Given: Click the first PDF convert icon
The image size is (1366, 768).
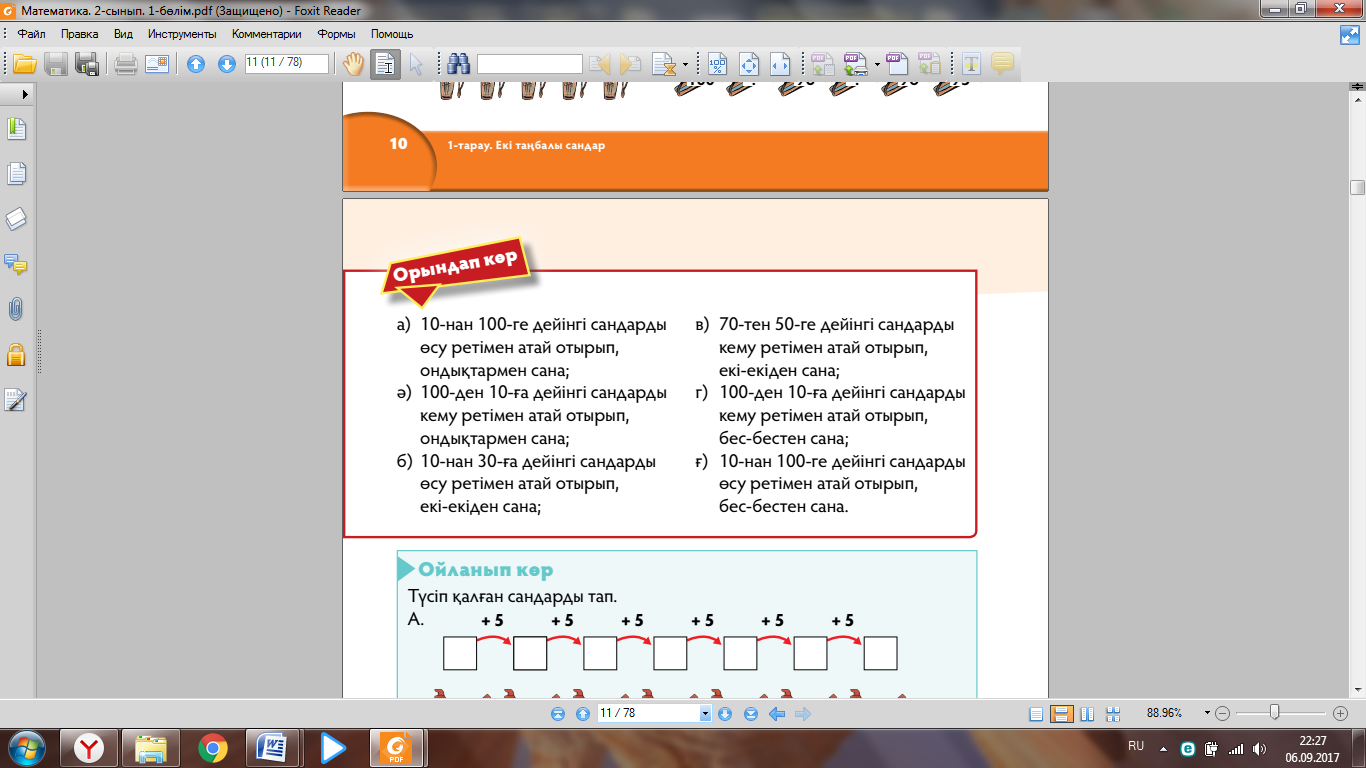Looking at the screenshot, I should tap(822, 64).
